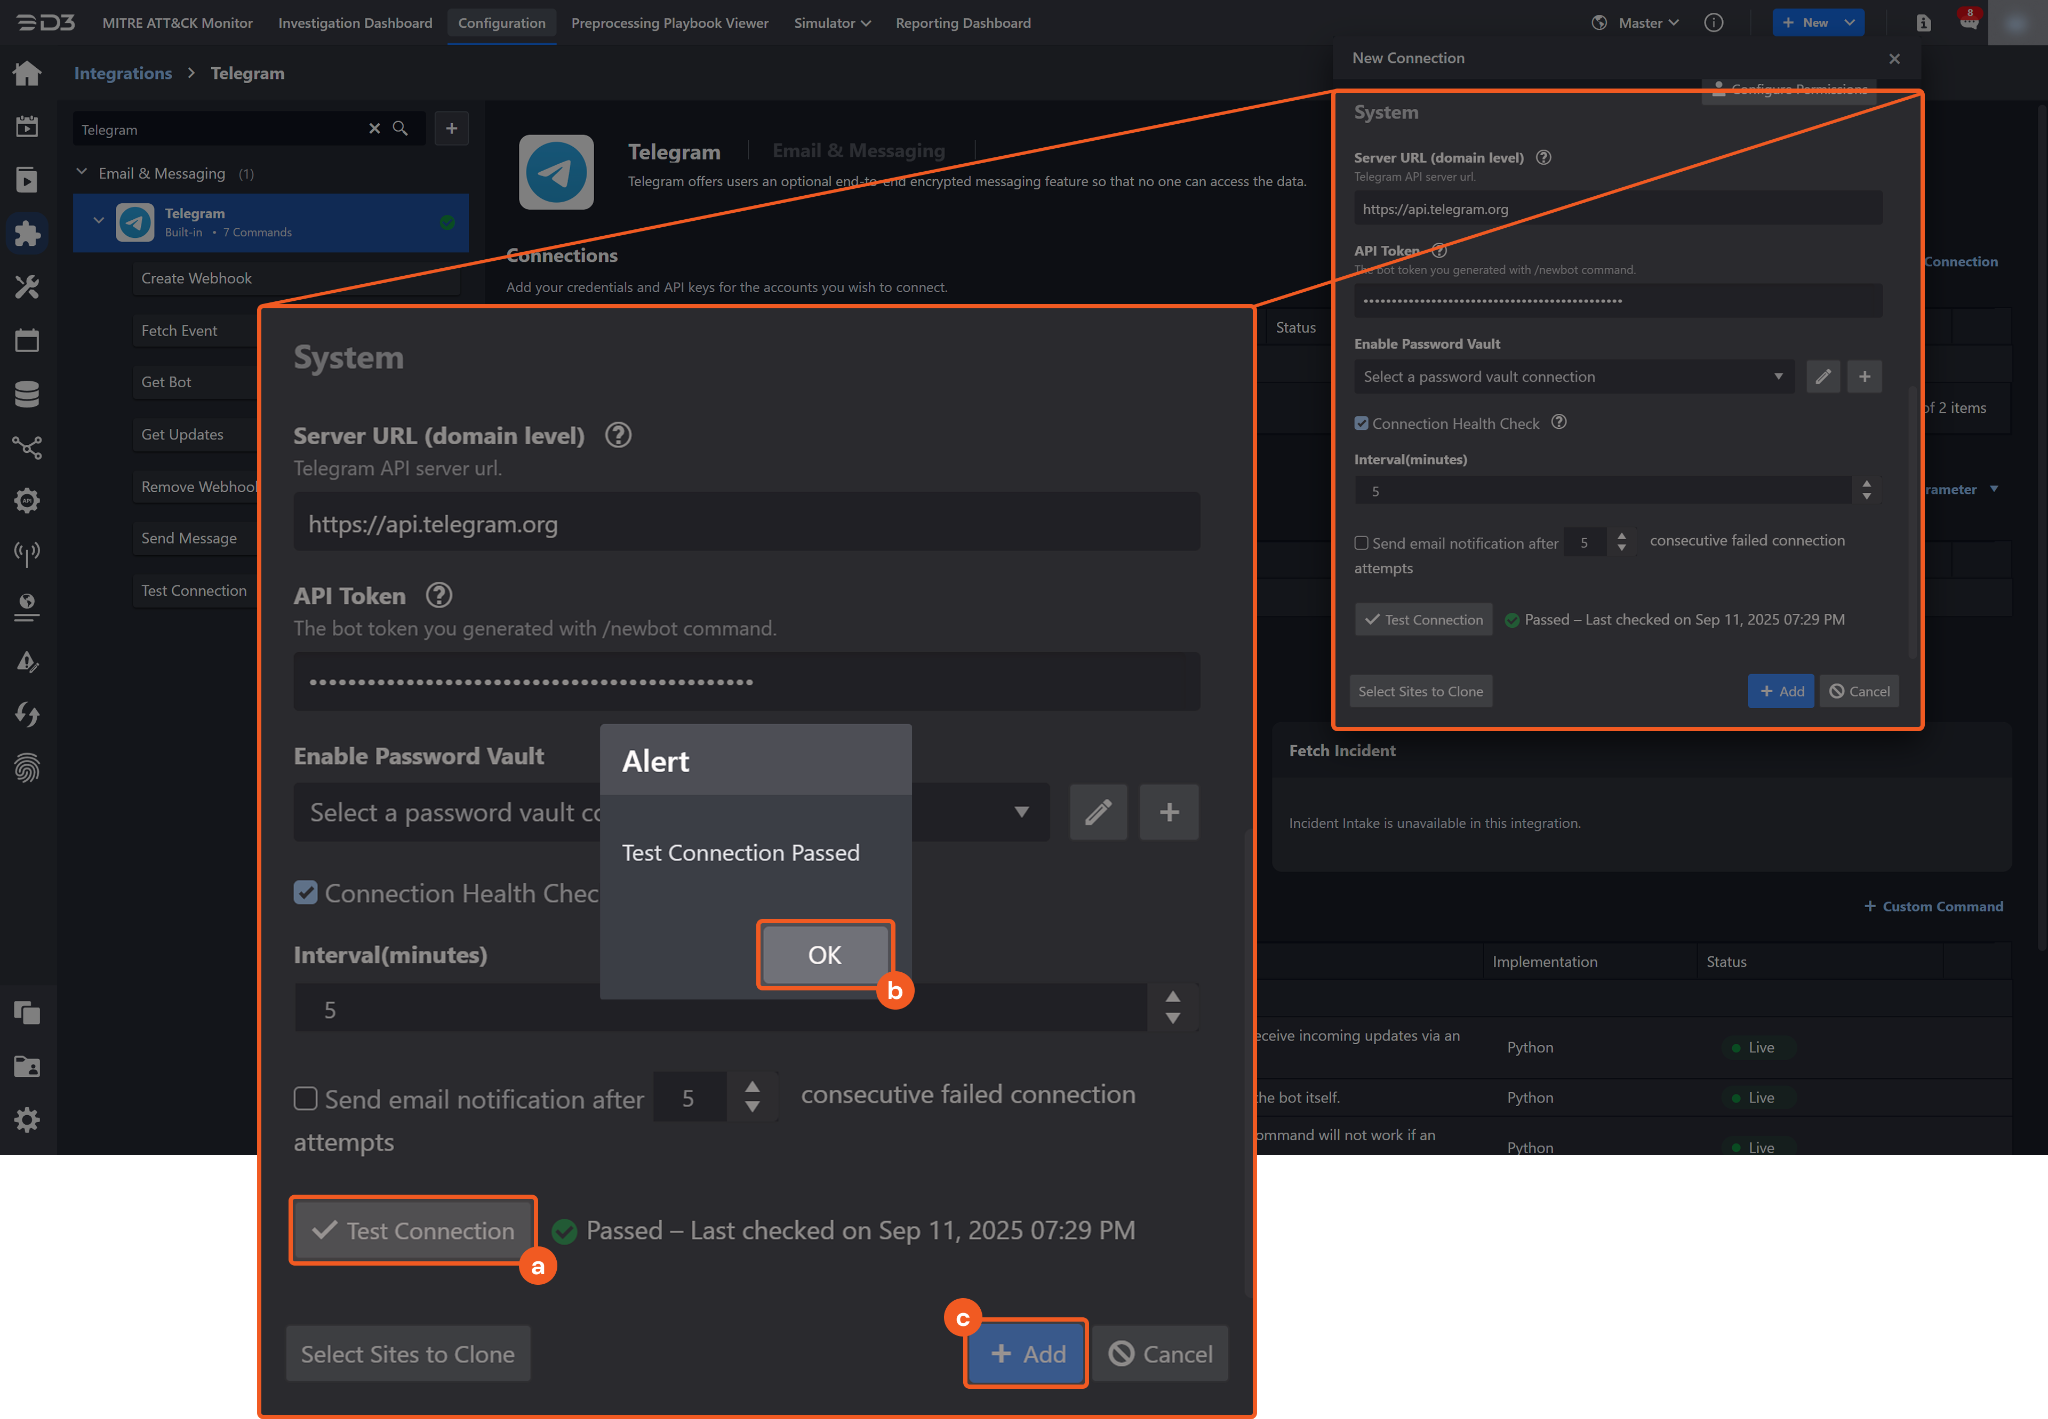
Task: Open the integrations puzzle piece icon
Action: [x=27, y=233]
